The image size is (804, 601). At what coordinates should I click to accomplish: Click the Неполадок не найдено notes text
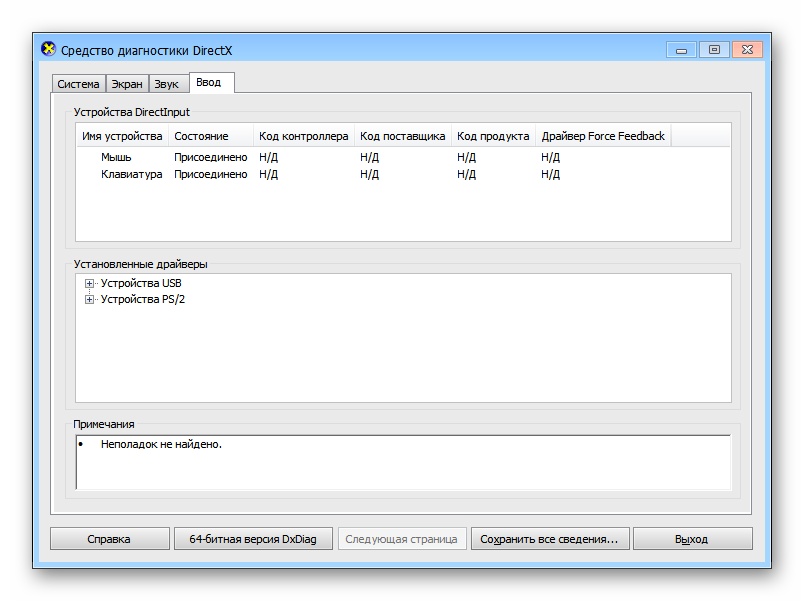point(161,444)
